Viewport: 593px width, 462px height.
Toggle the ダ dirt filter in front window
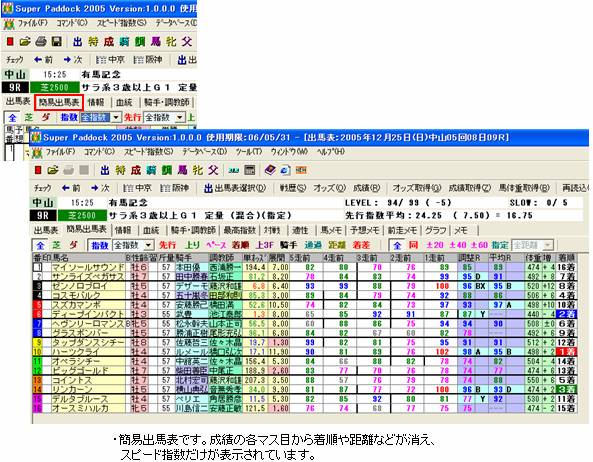(73, 245)
